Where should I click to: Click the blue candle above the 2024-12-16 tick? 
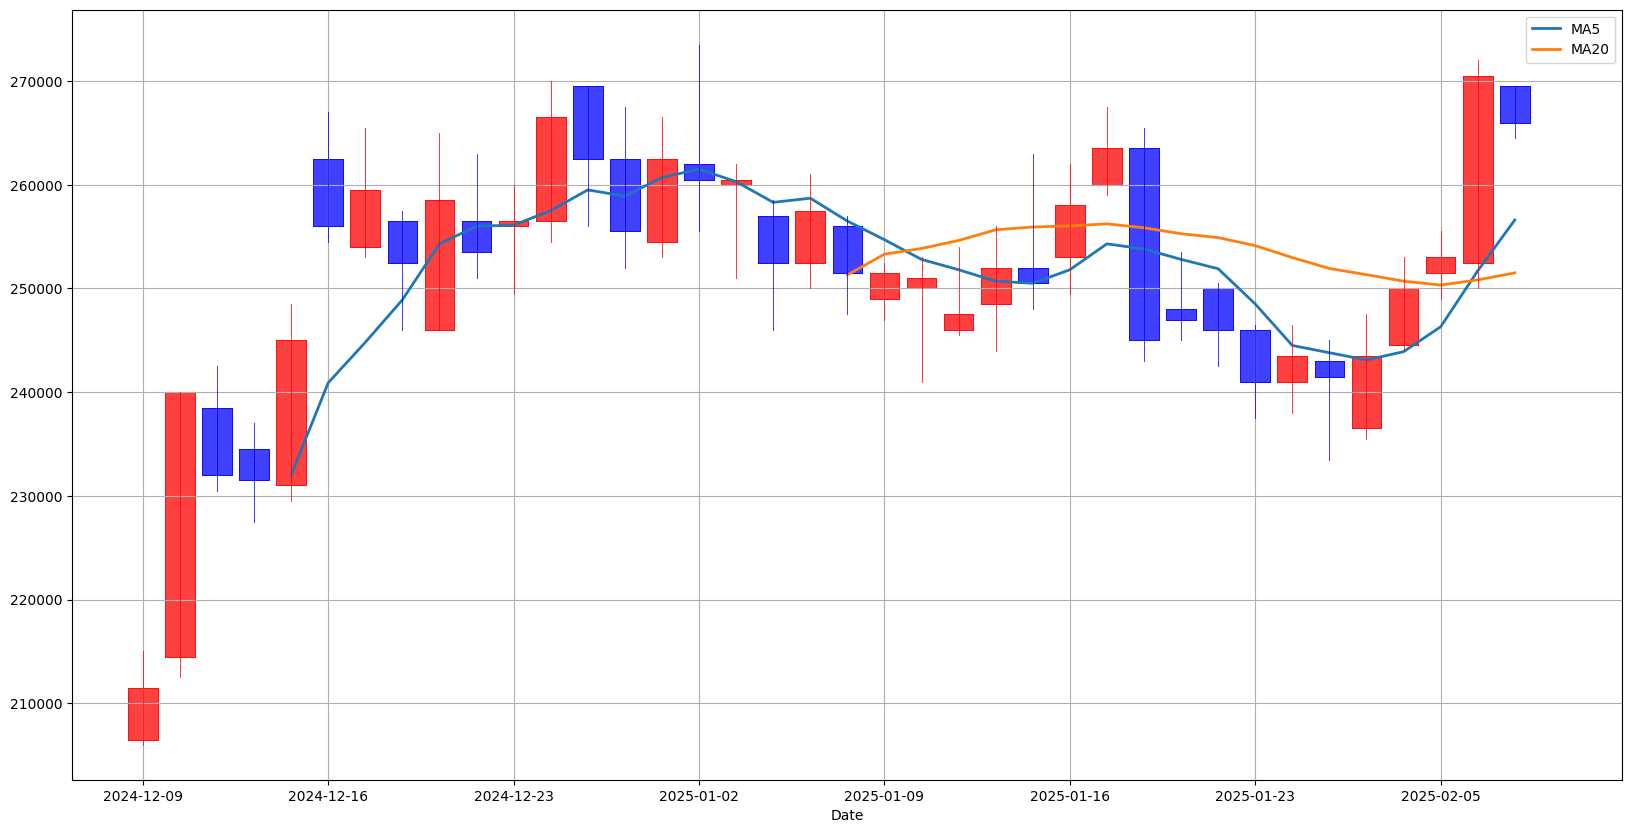328,192
